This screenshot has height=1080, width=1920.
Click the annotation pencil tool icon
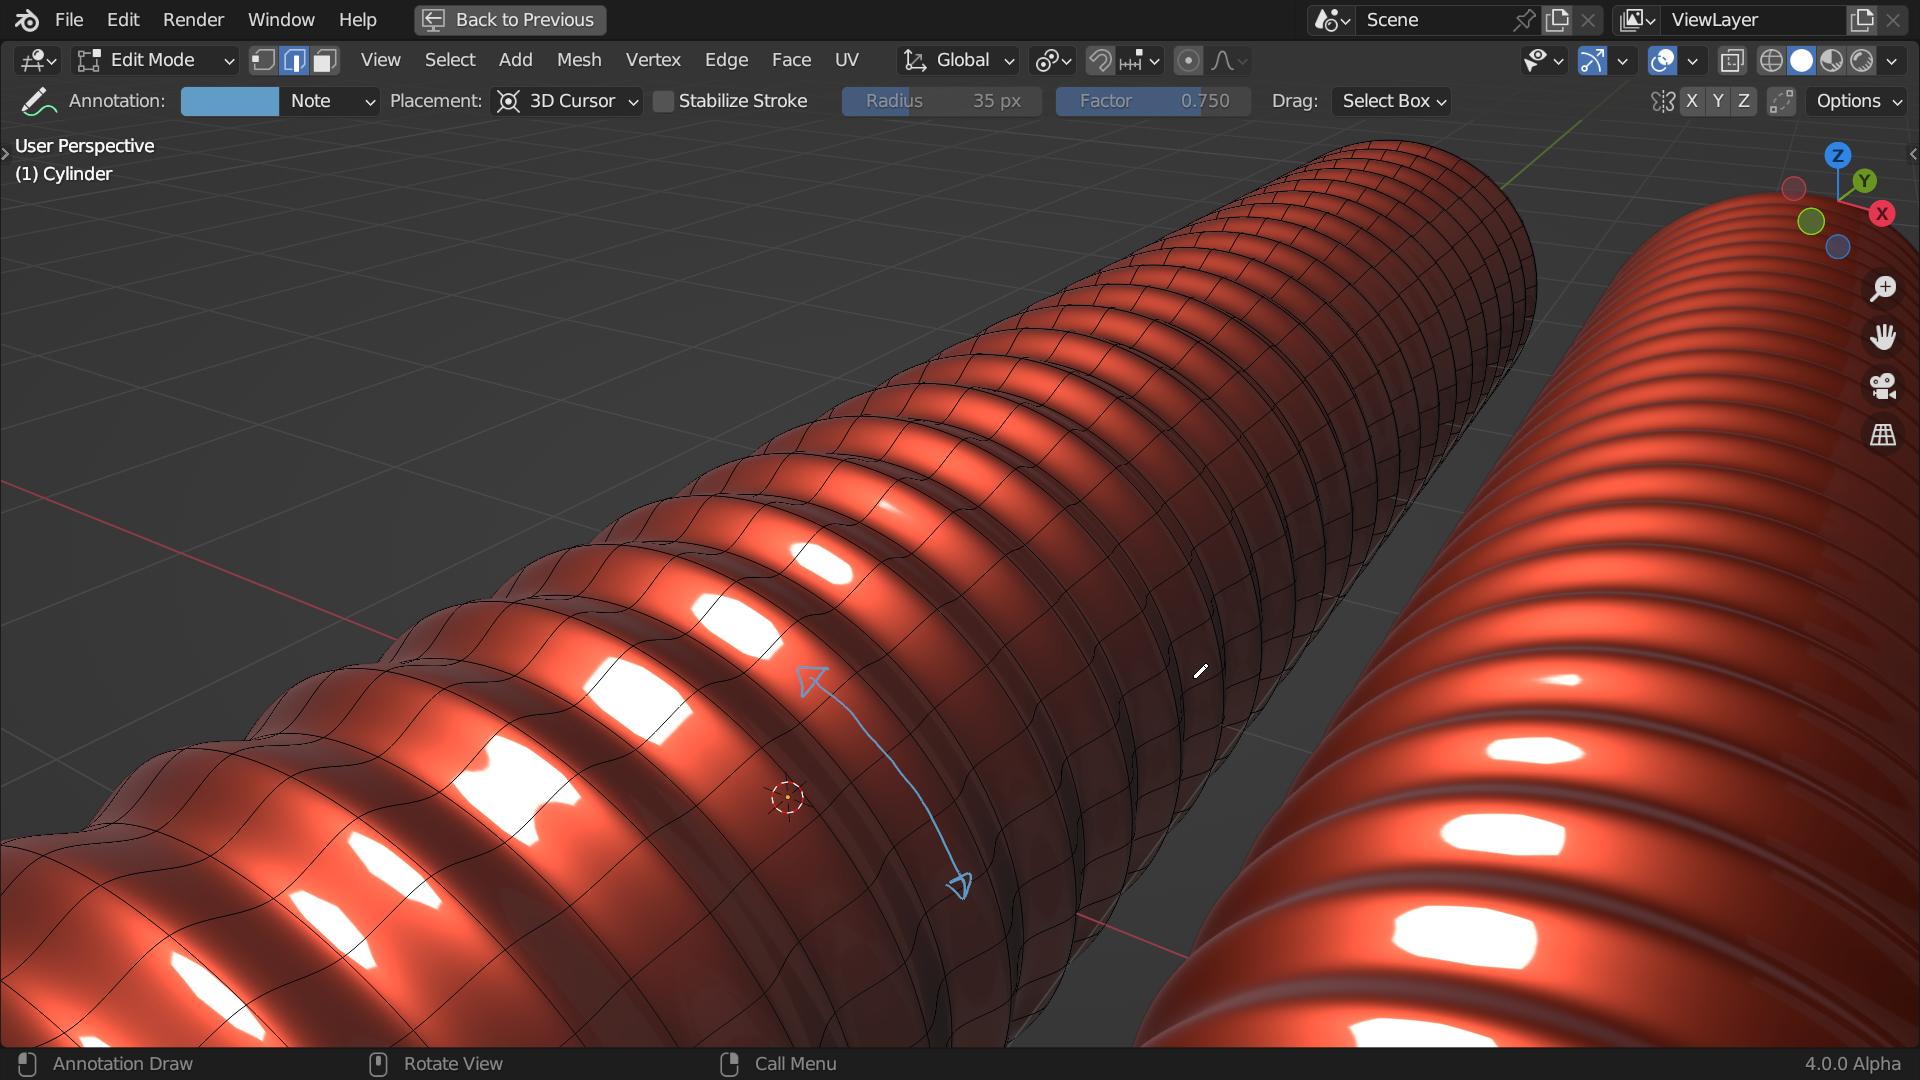pyautogui.click(x=37, y=101)
